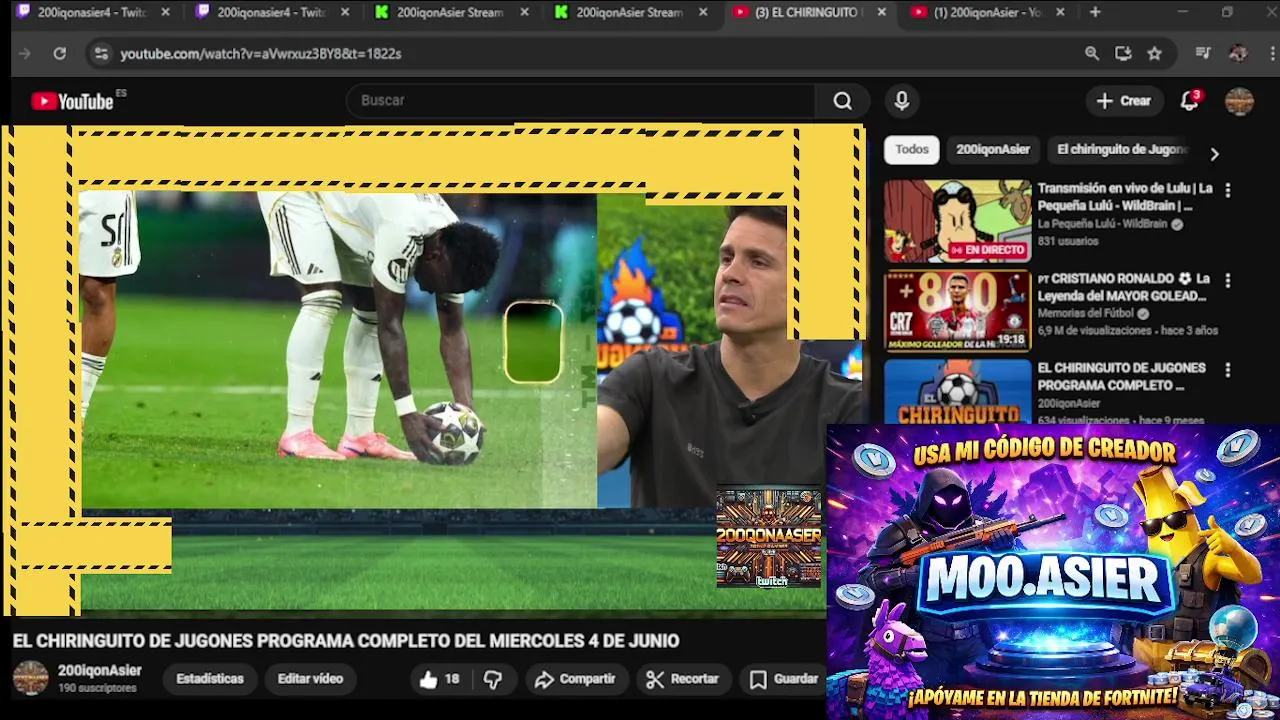
Task: Click the Crear button
Action: pos(1123,101)
